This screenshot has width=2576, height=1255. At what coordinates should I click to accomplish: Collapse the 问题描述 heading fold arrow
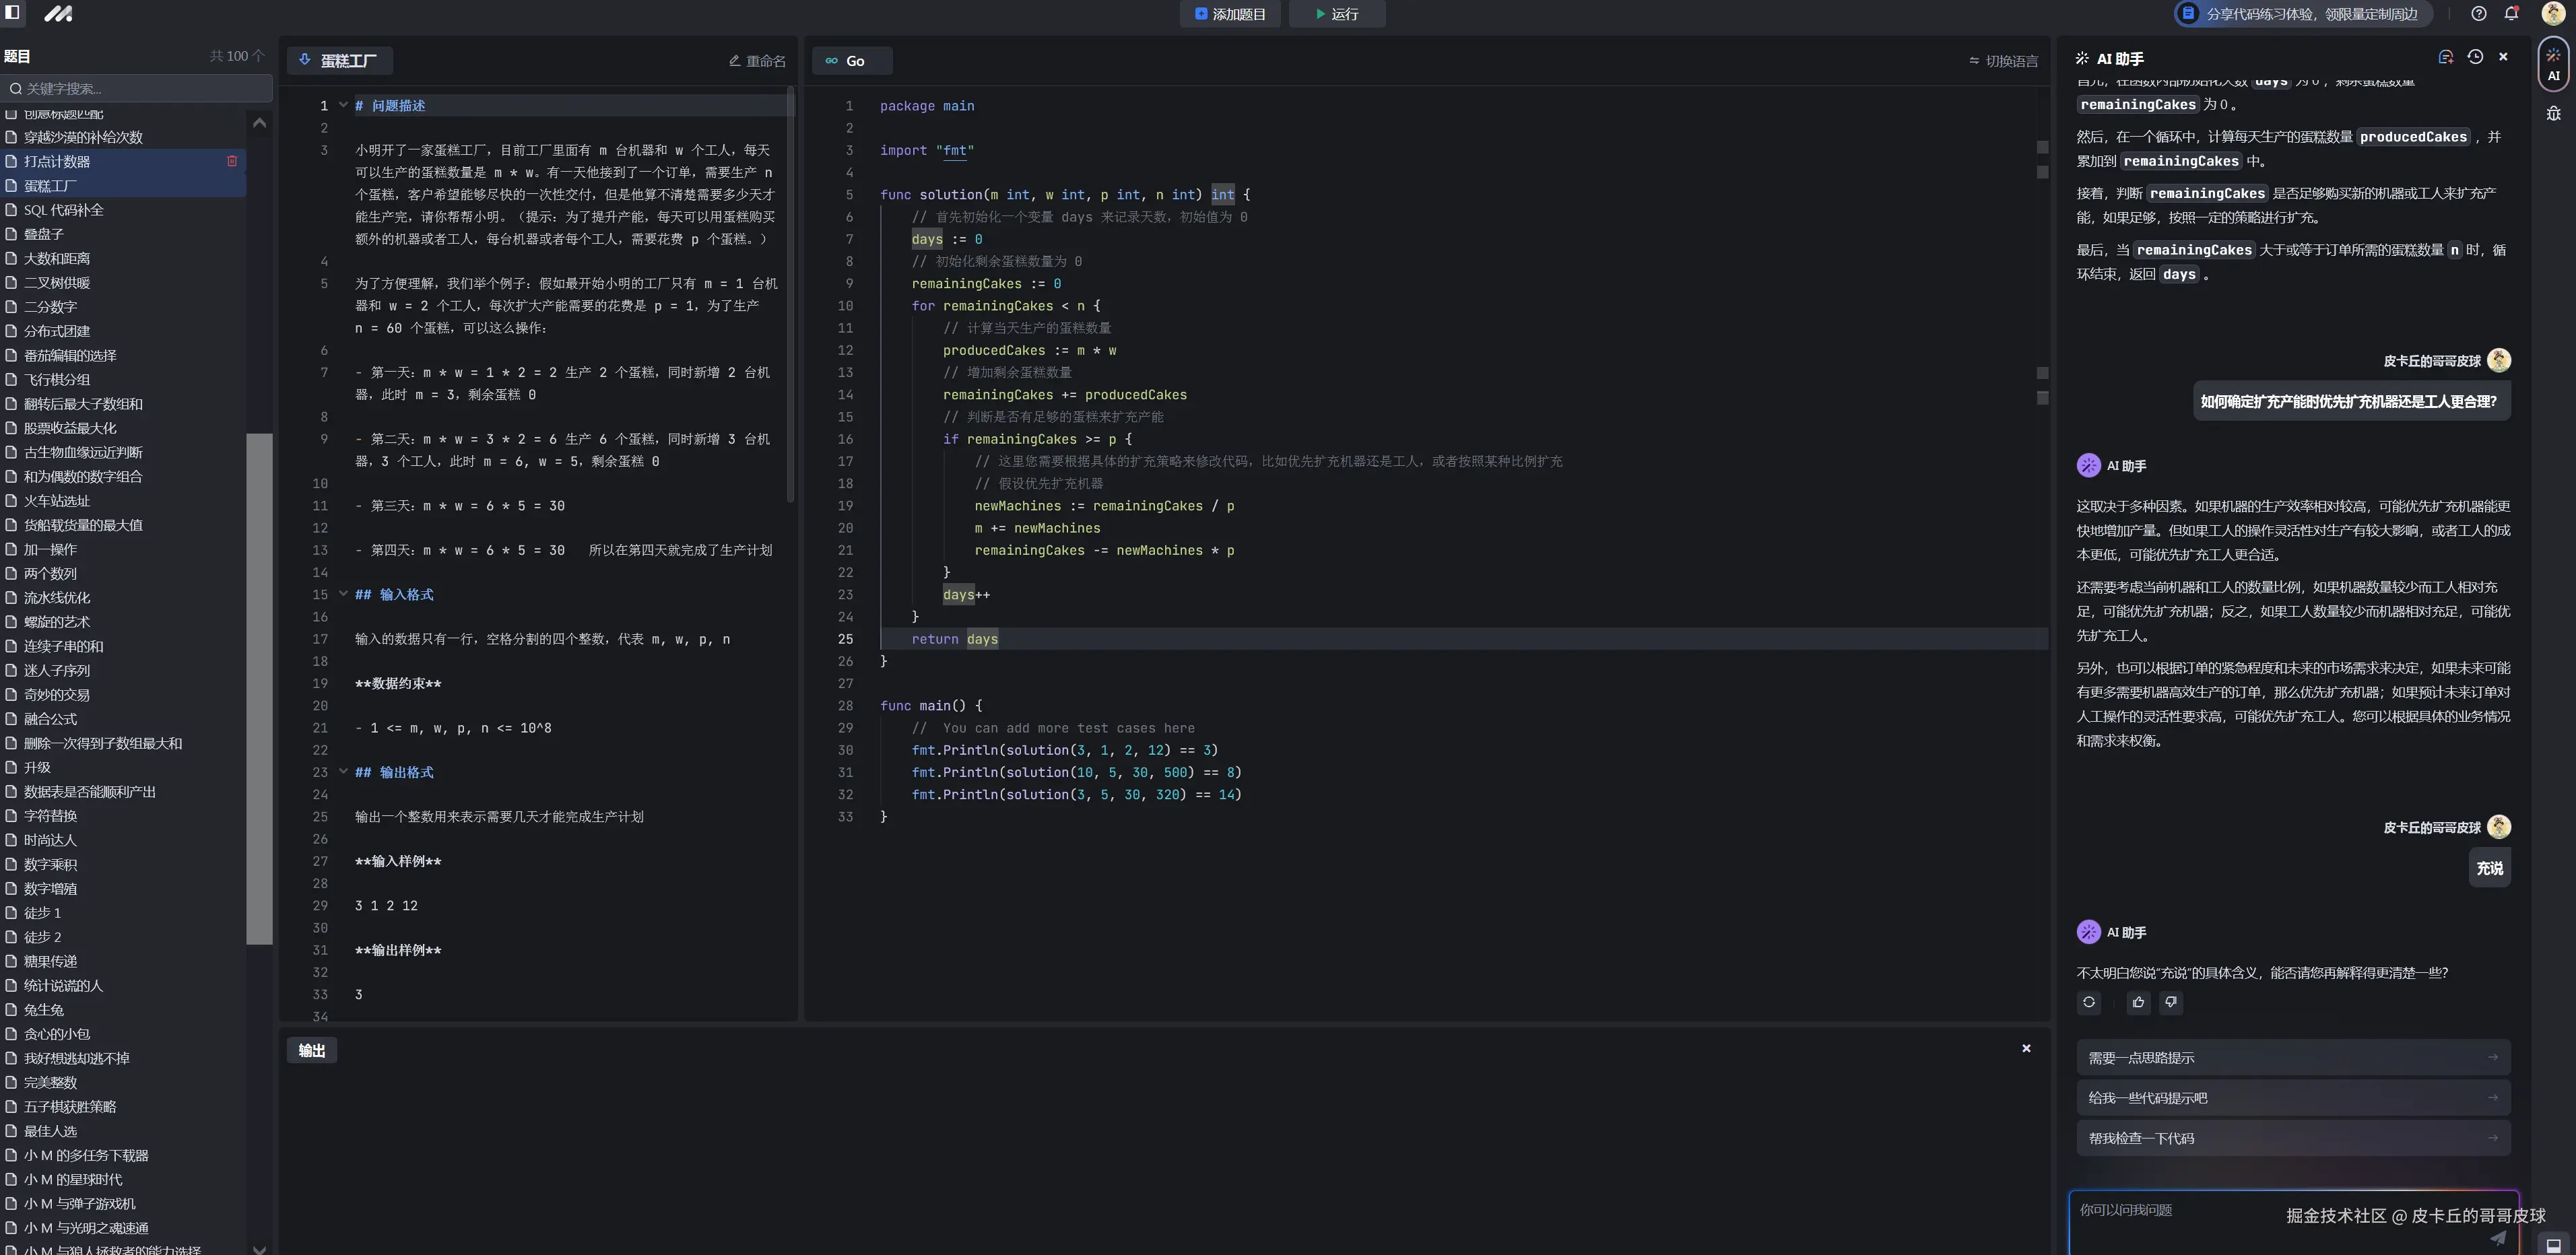[x=343, y=105]
